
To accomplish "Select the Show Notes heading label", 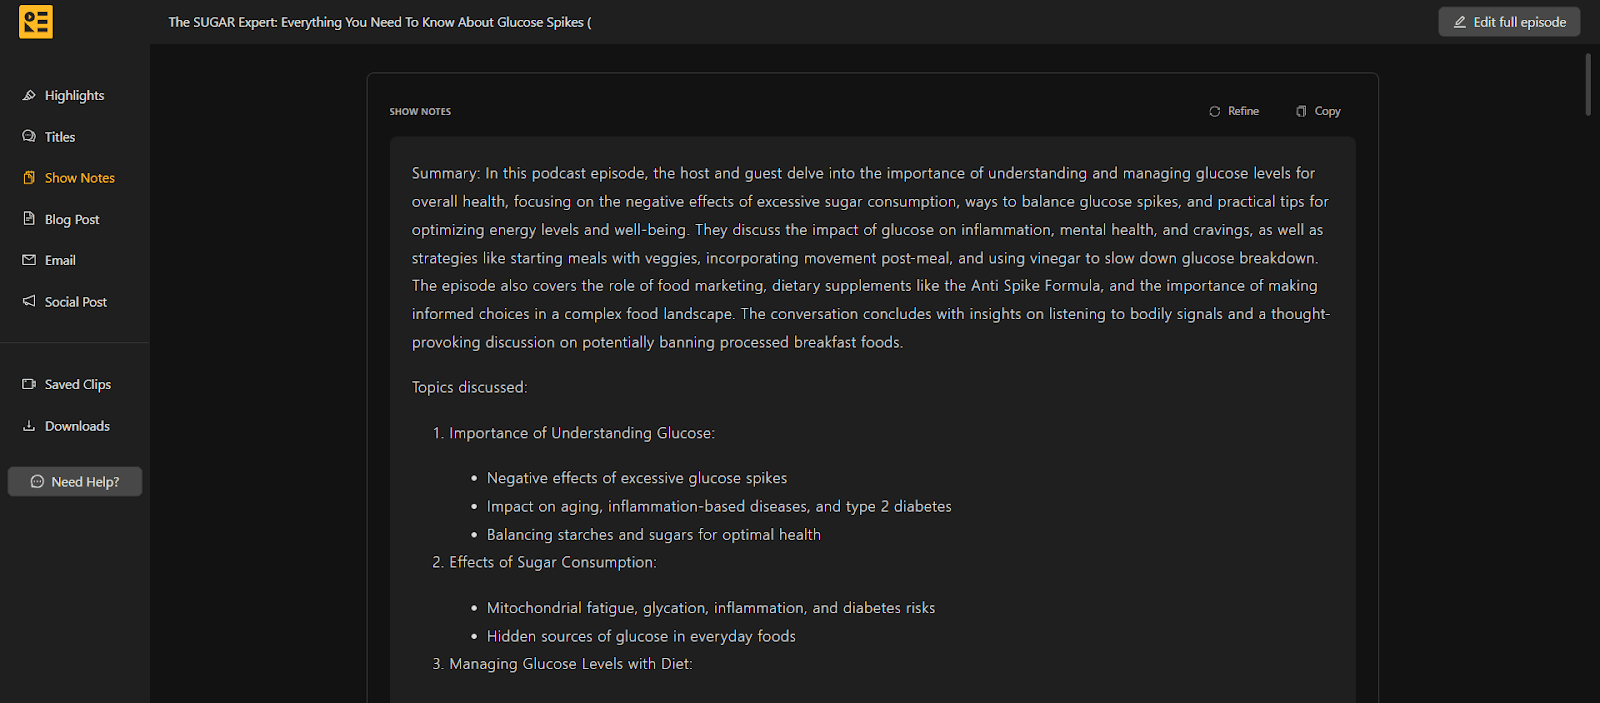I will click(x=420, y=111).
